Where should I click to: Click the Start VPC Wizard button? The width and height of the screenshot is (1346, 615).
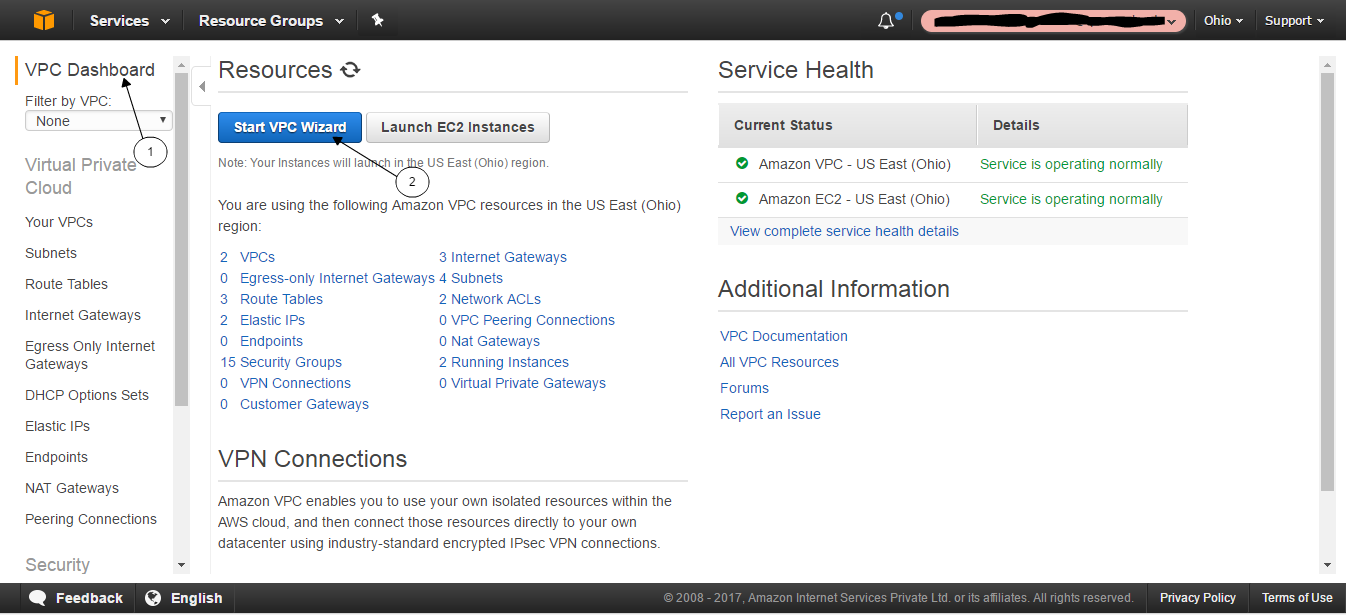[x=290, y=127]
